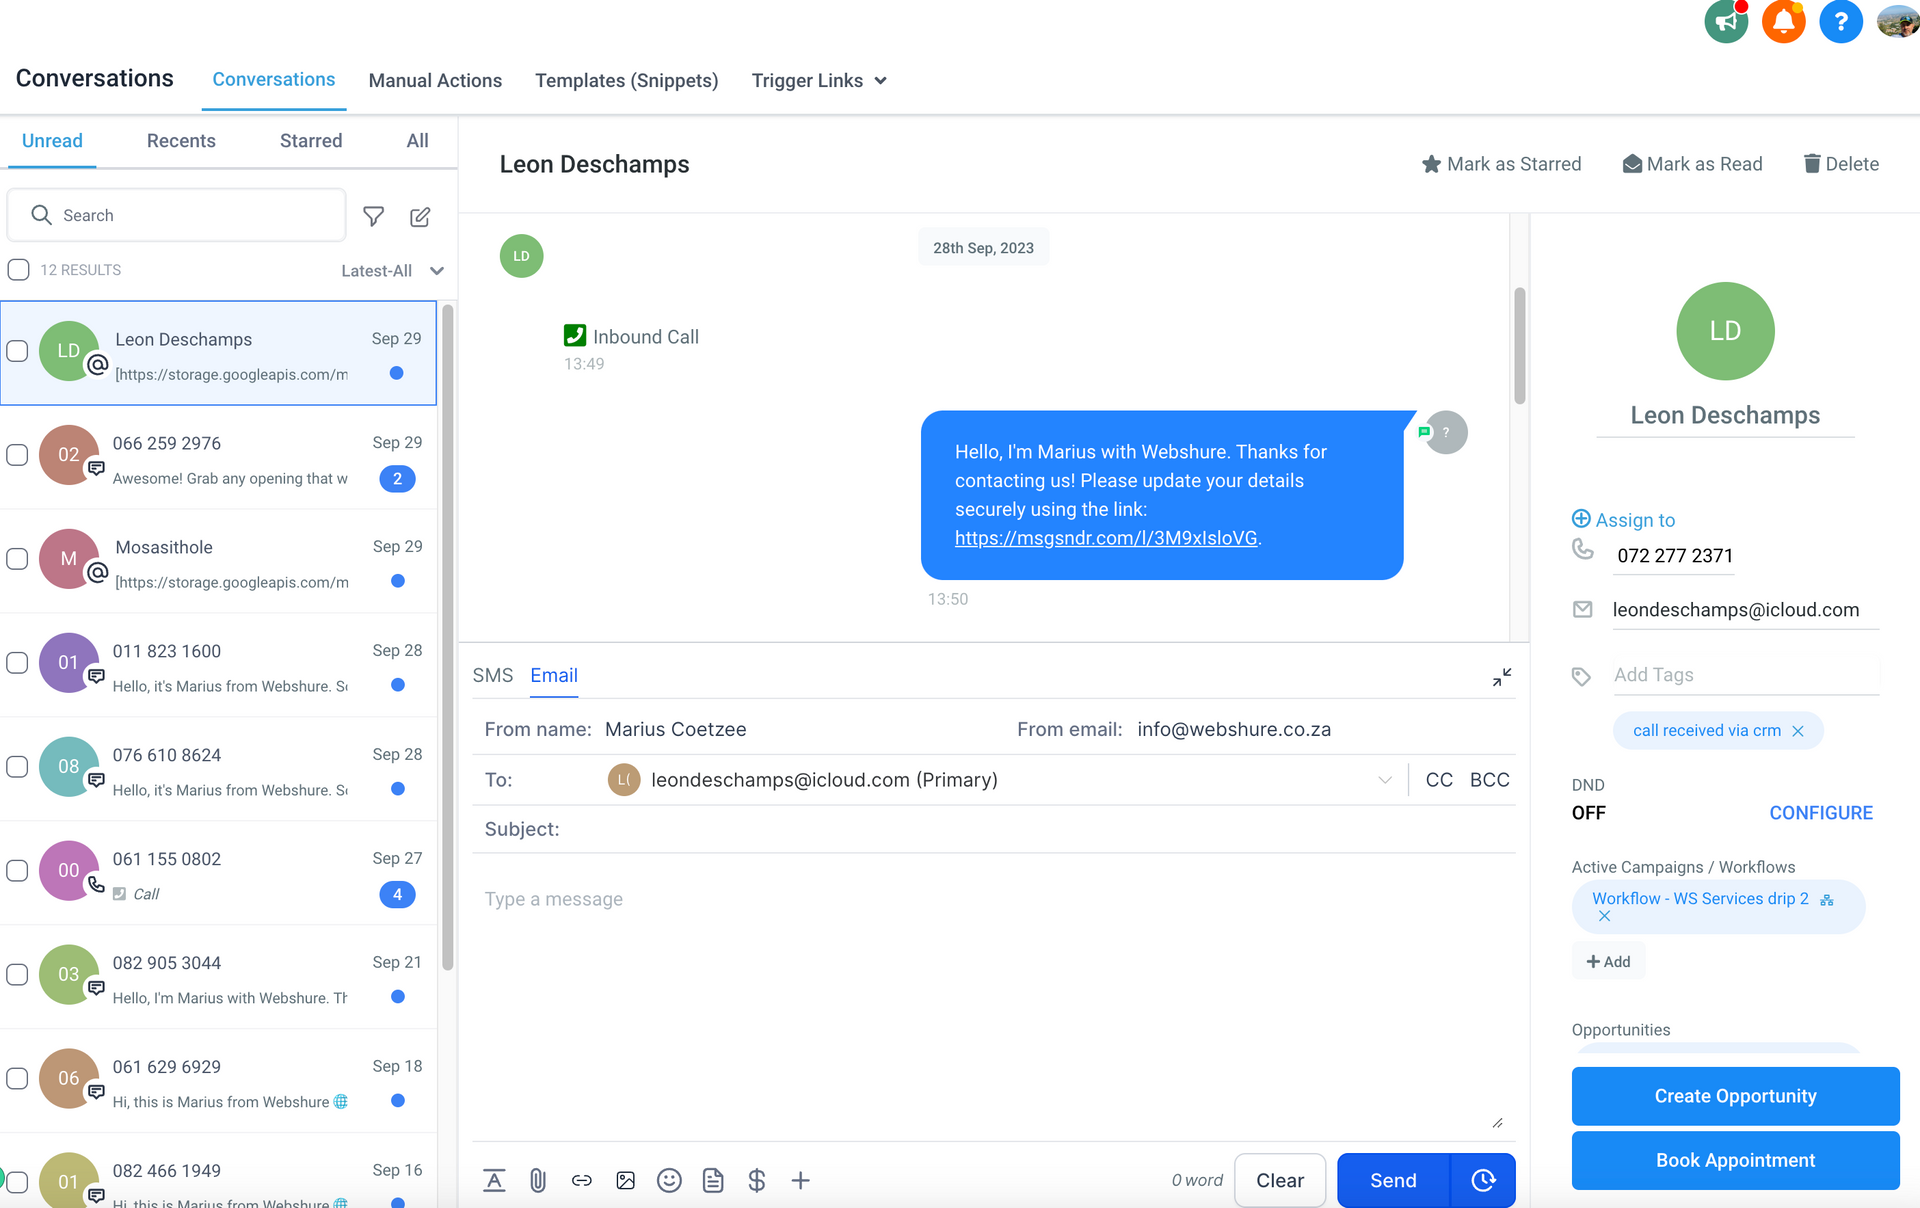Click the dollar sign payment icon
Viewport: 1920px width, 1208px height.
(x=757, y=1180)
